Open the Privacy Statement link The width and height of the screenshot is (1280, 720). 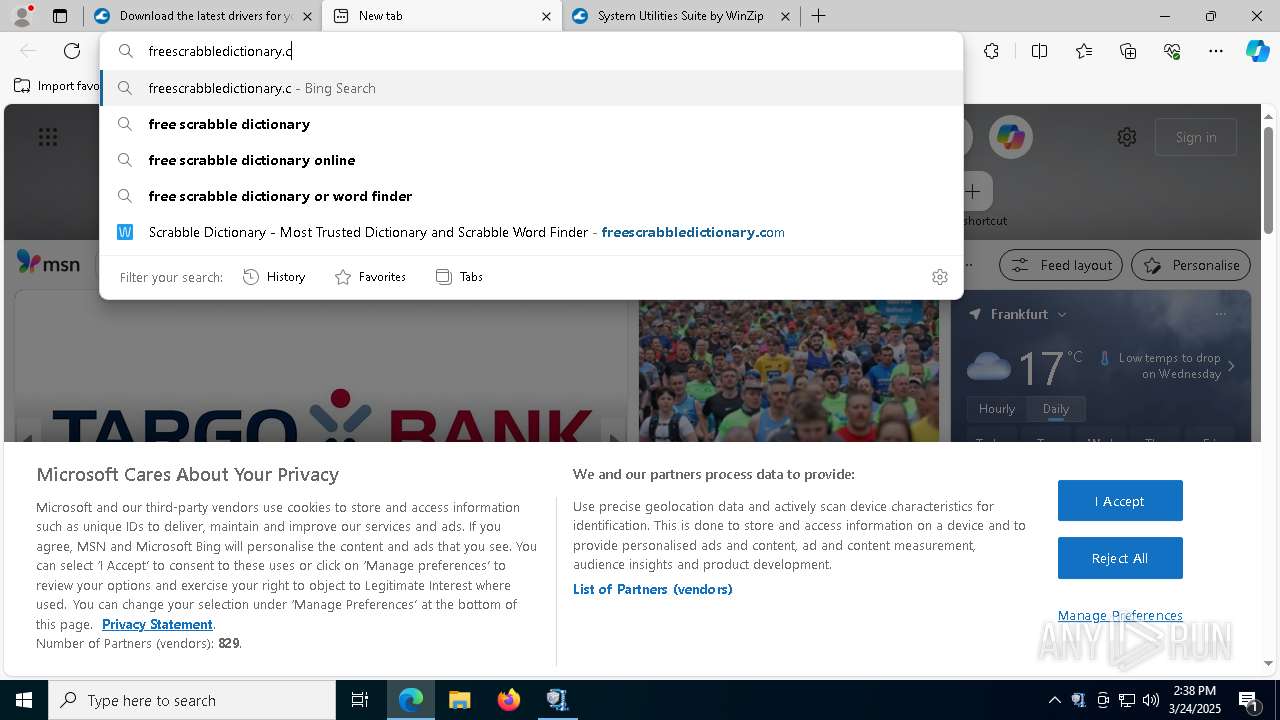point(157,624)
